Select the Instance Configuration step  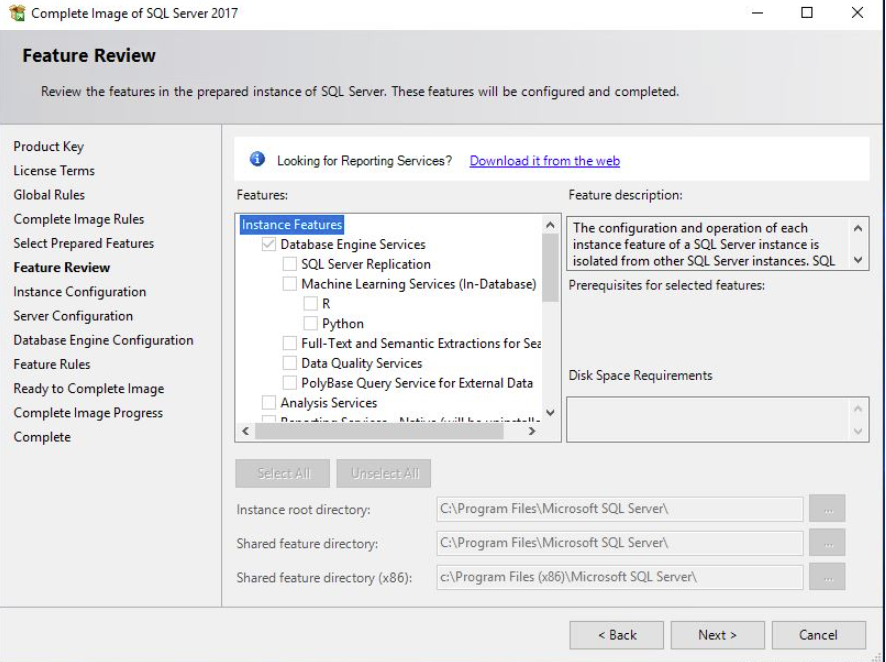(80, 292)
